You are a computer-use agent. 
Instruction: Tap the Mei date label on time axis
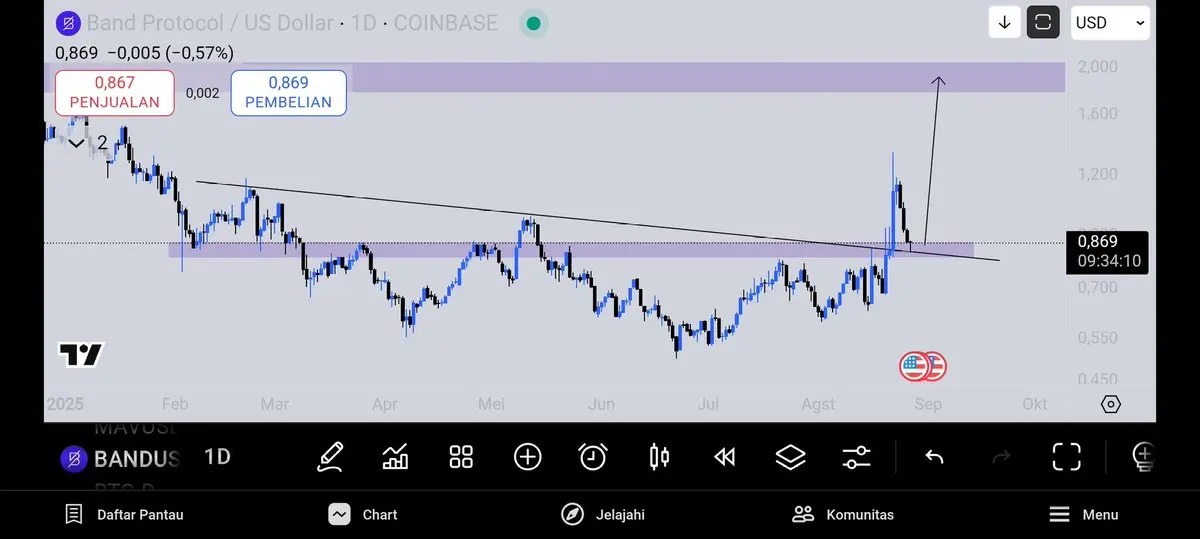pyautogui.click(x=491, y=404)
